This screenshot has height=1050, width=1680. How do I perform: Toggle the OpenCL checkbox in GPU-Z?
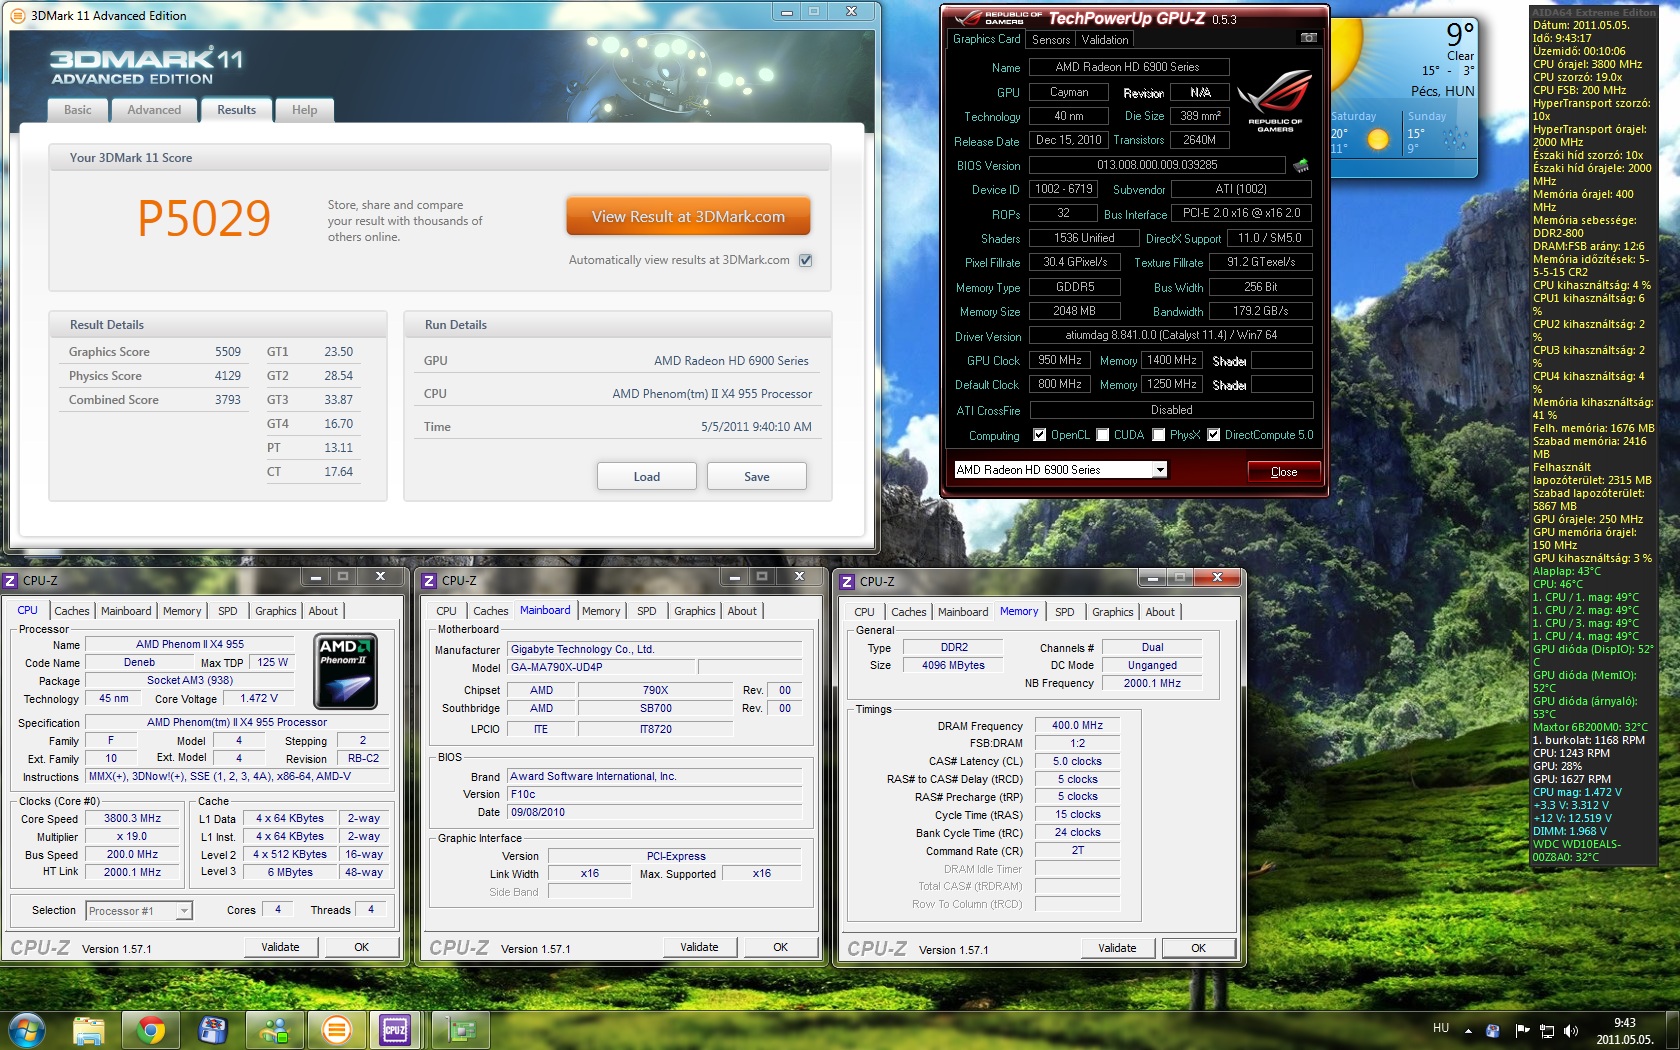(1040, 435)
